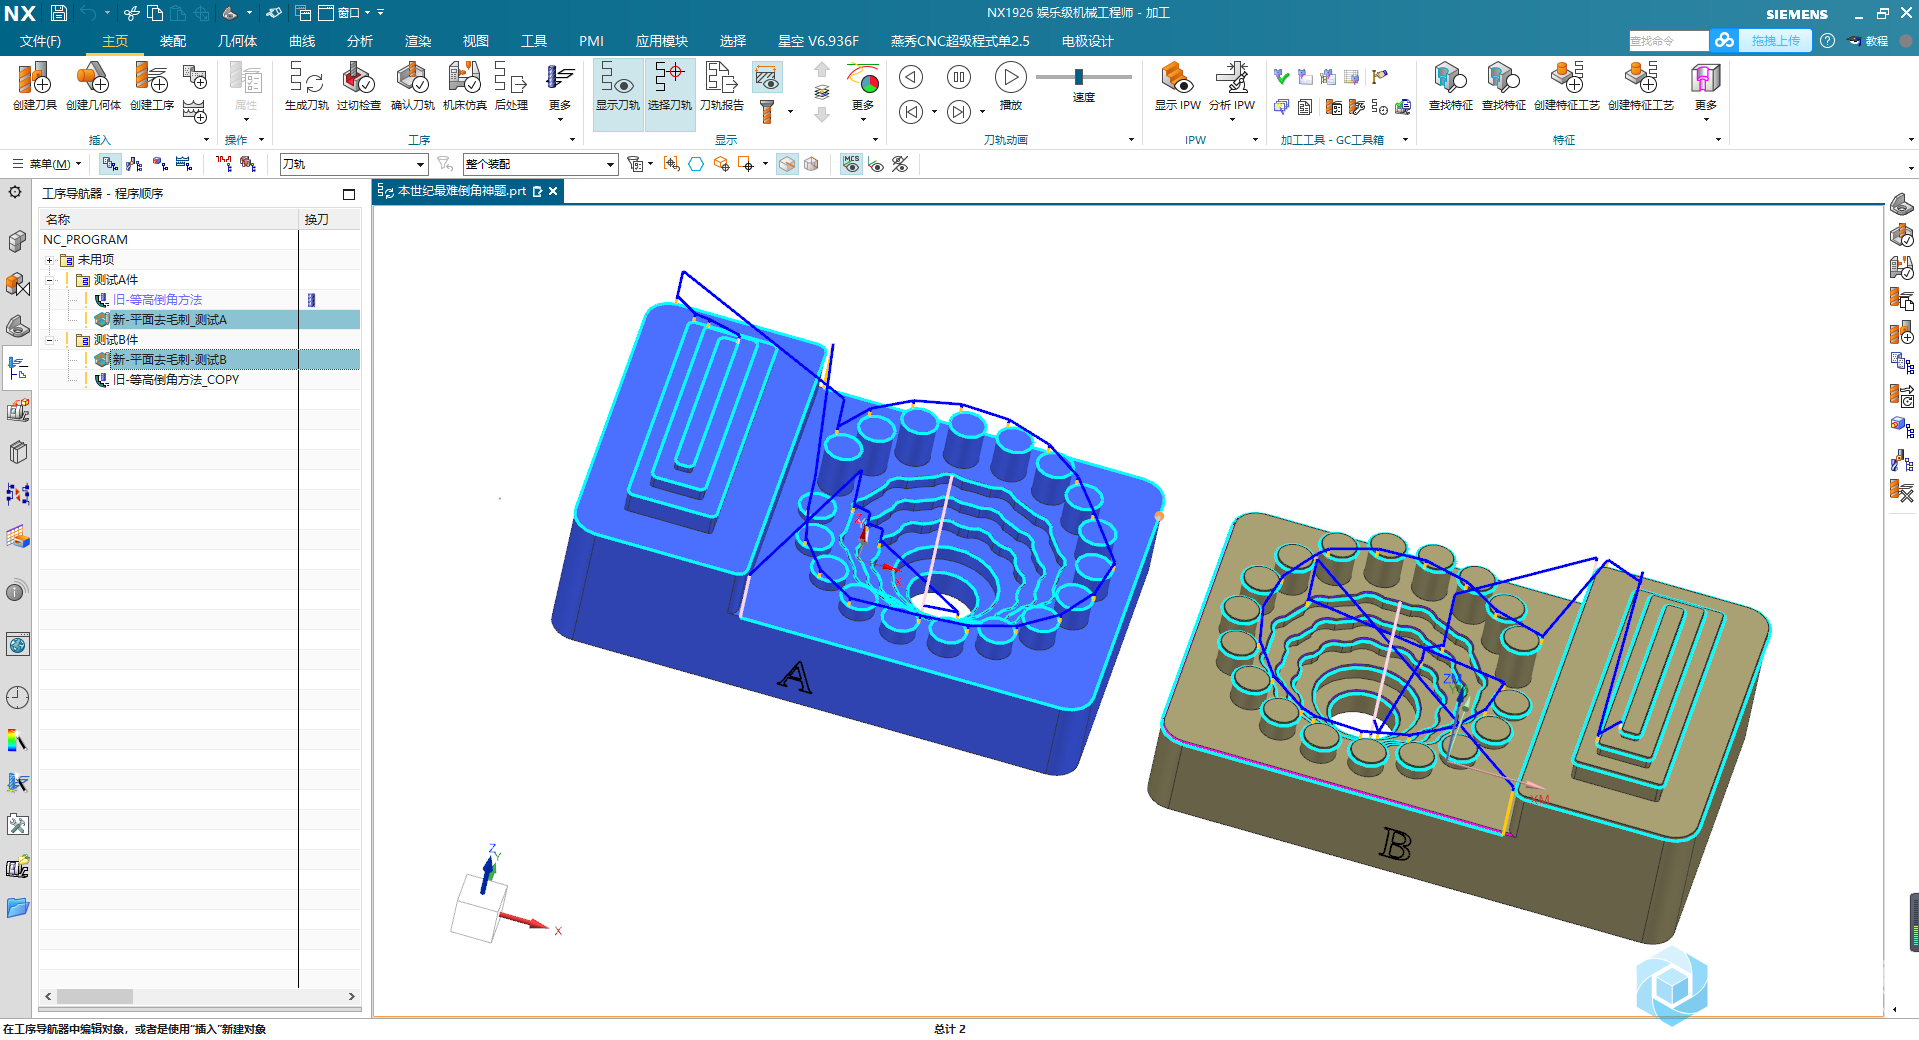Switch to the 几何体 ribbon tab
1919x1040 pixels.
pyautogui.click(x=237, y=41)
